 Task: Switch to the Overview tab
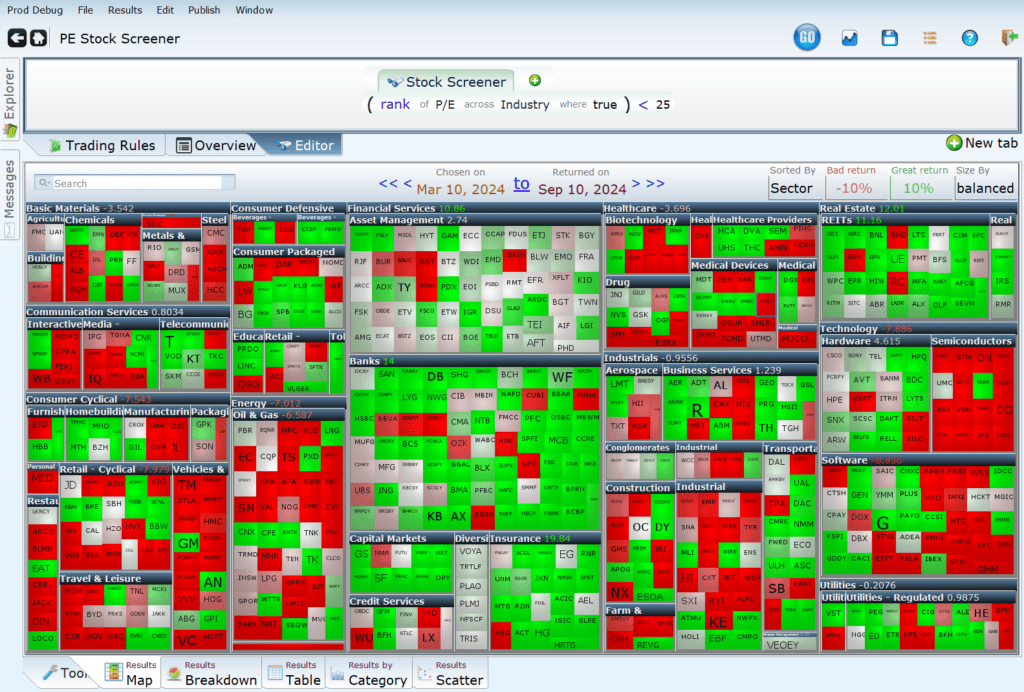216,146
